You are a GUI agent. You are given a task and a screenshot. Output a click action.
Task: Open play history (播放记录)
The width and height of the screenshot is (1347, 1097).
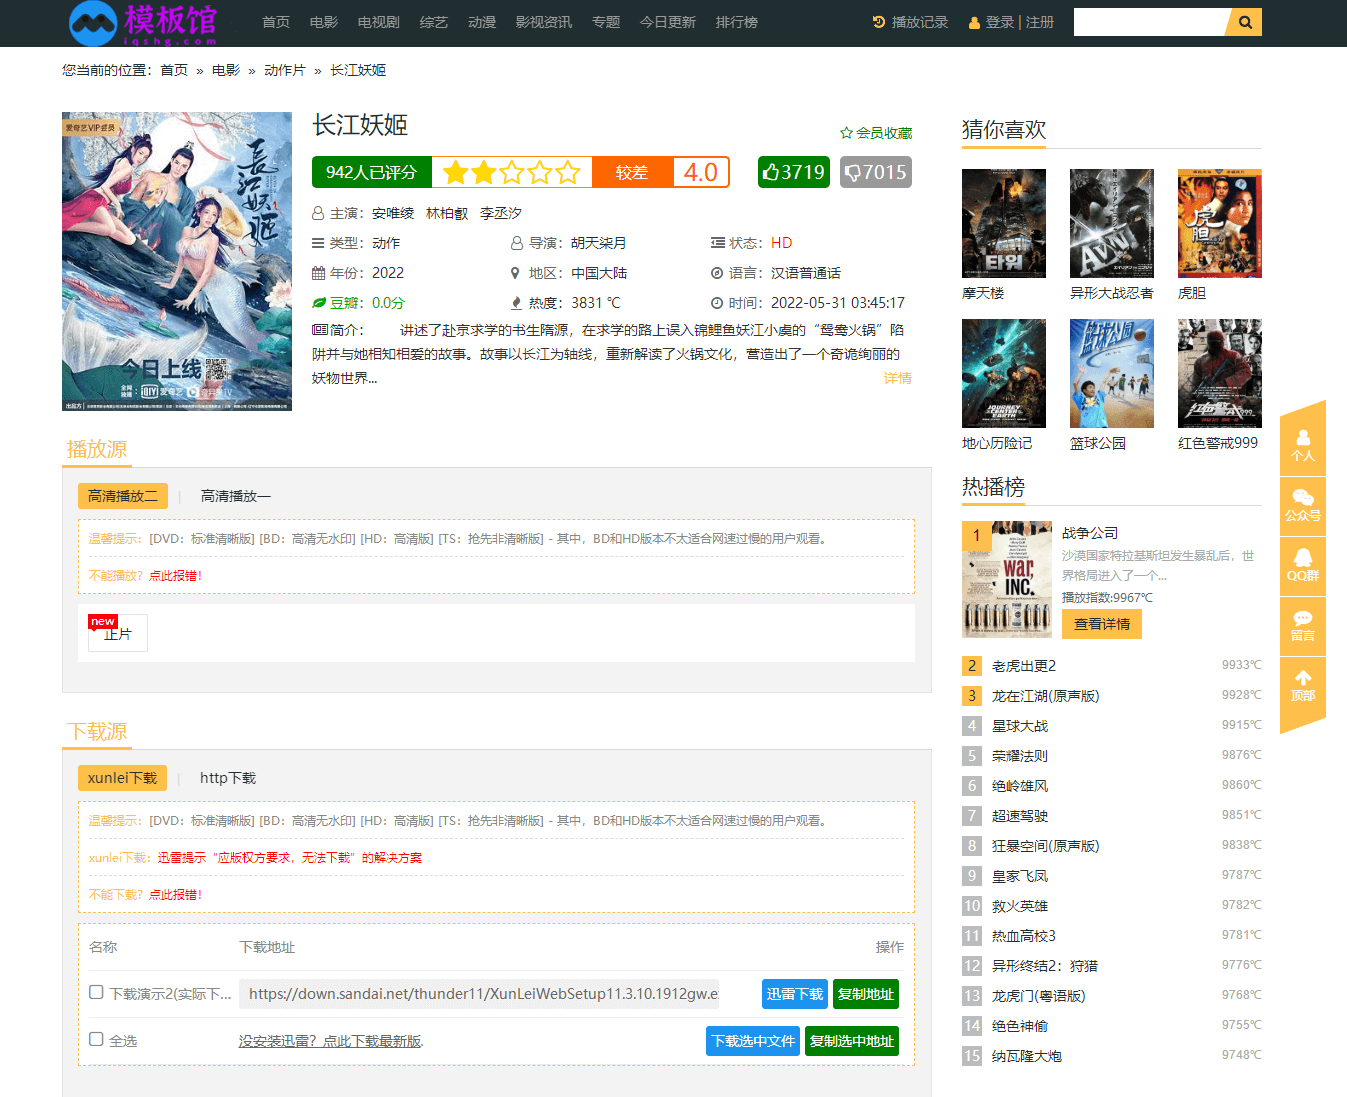click(x=910, y=22)
